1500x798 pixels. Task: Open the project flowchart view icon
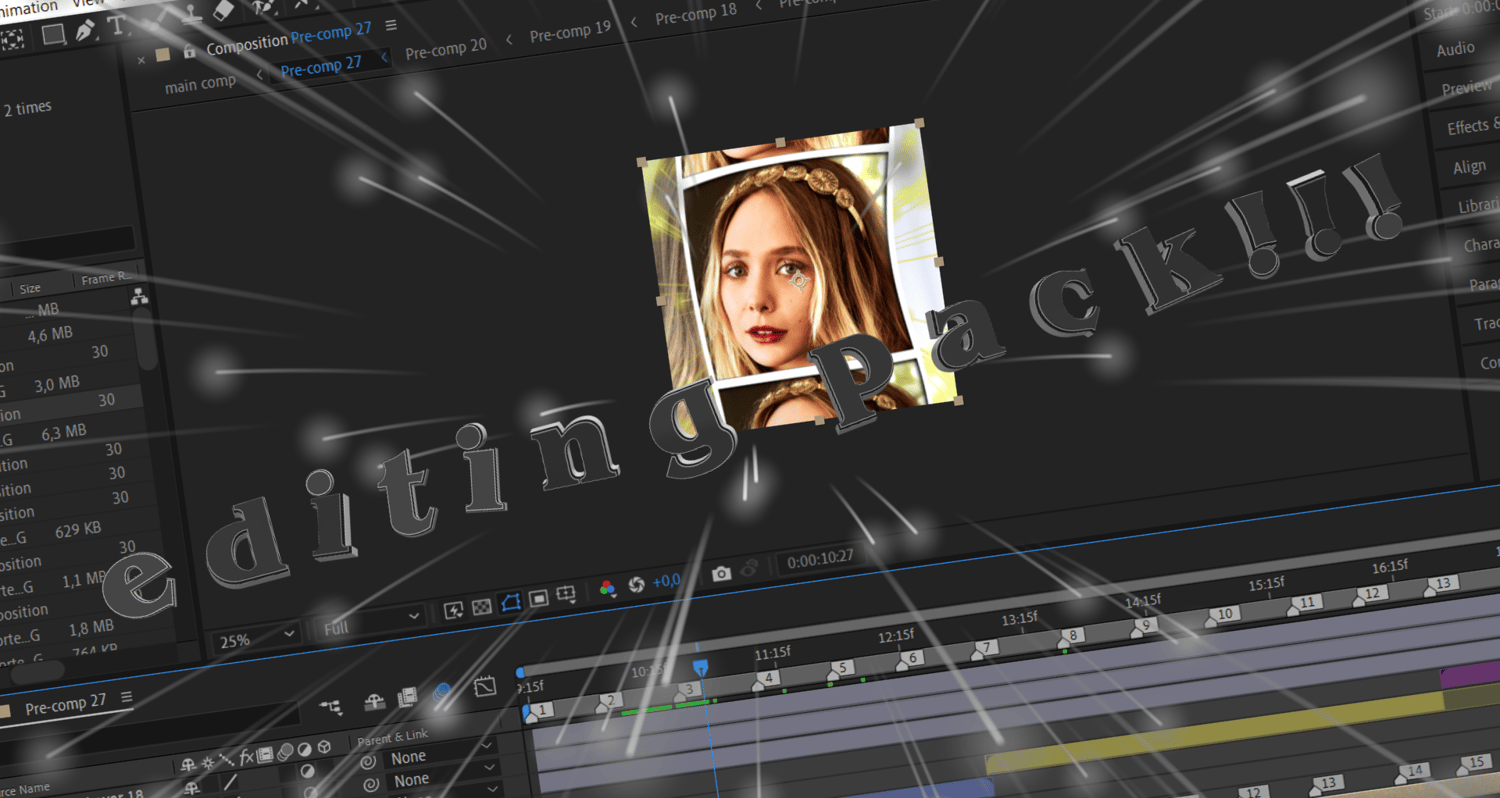click(x=139, y=296)
